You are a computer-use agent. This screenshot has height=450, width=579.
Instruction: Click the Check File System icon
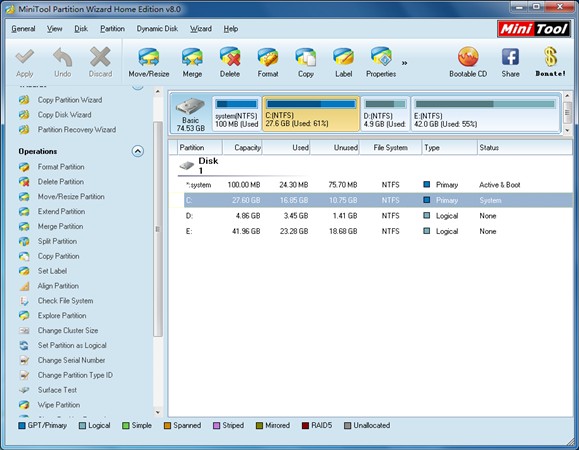pos(24,301)
